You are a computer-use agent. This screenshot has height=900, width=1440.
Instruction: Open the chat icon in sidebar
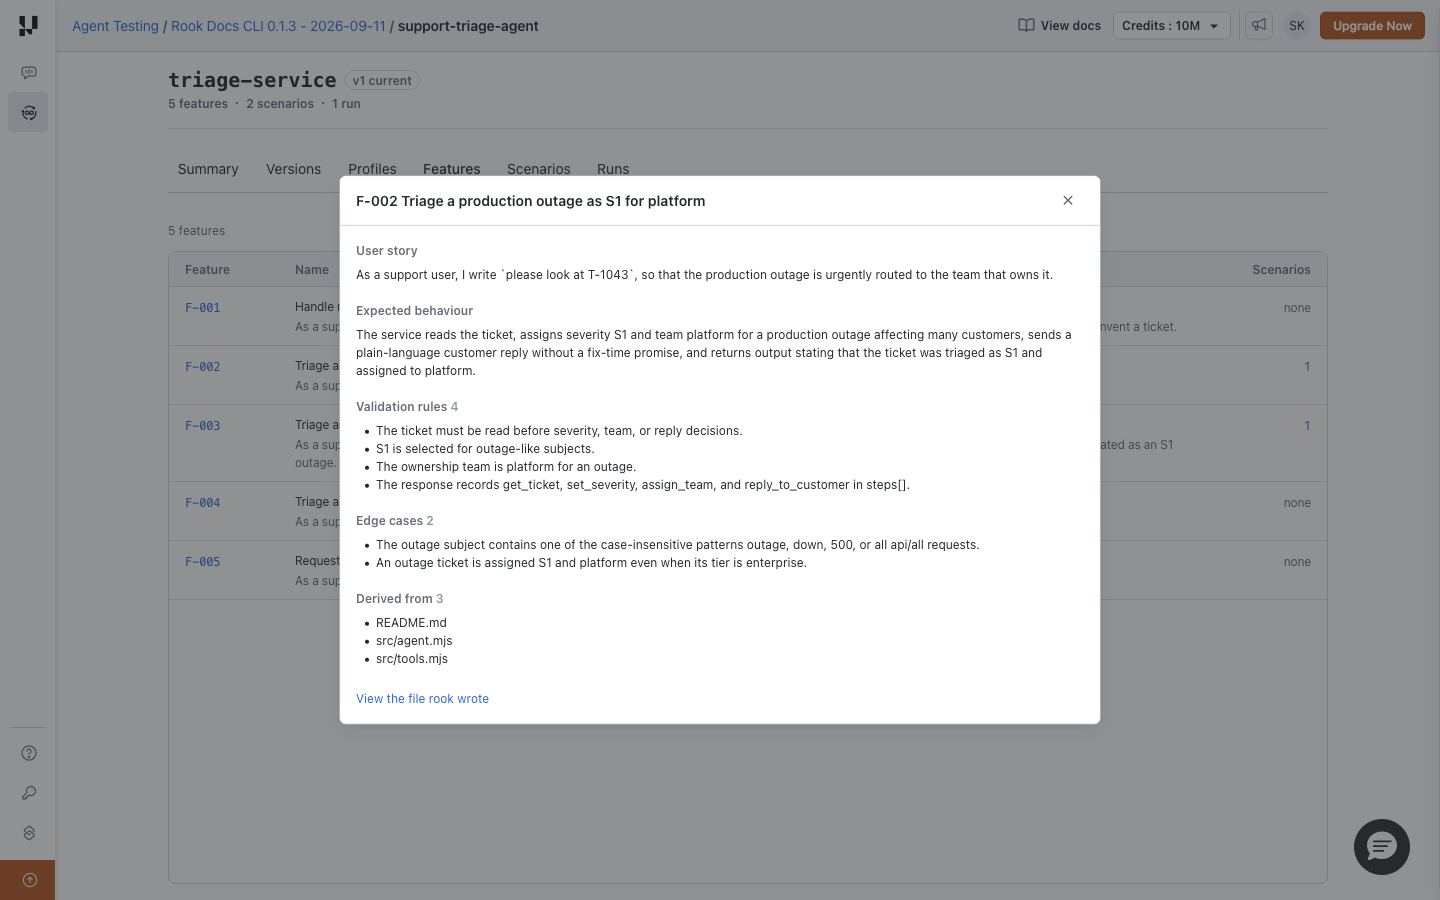click(29, 73)
